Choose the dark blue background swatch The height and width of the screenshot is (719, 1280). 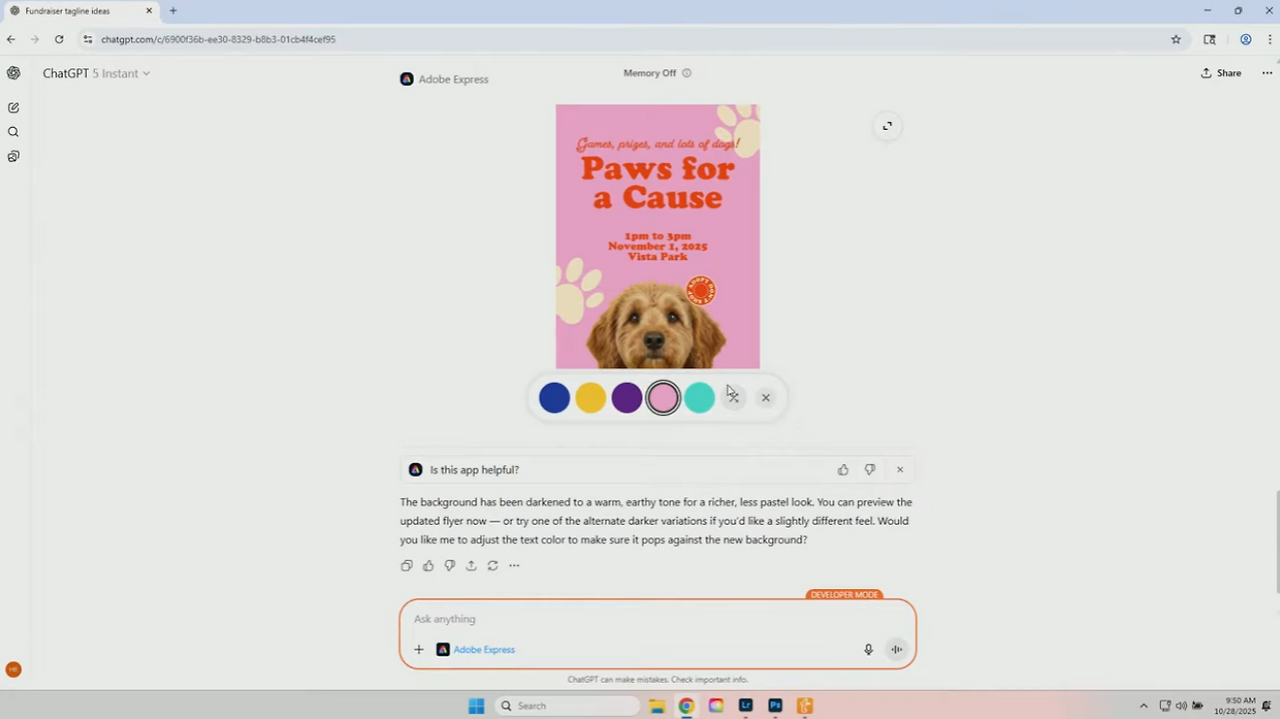(554, 398)
